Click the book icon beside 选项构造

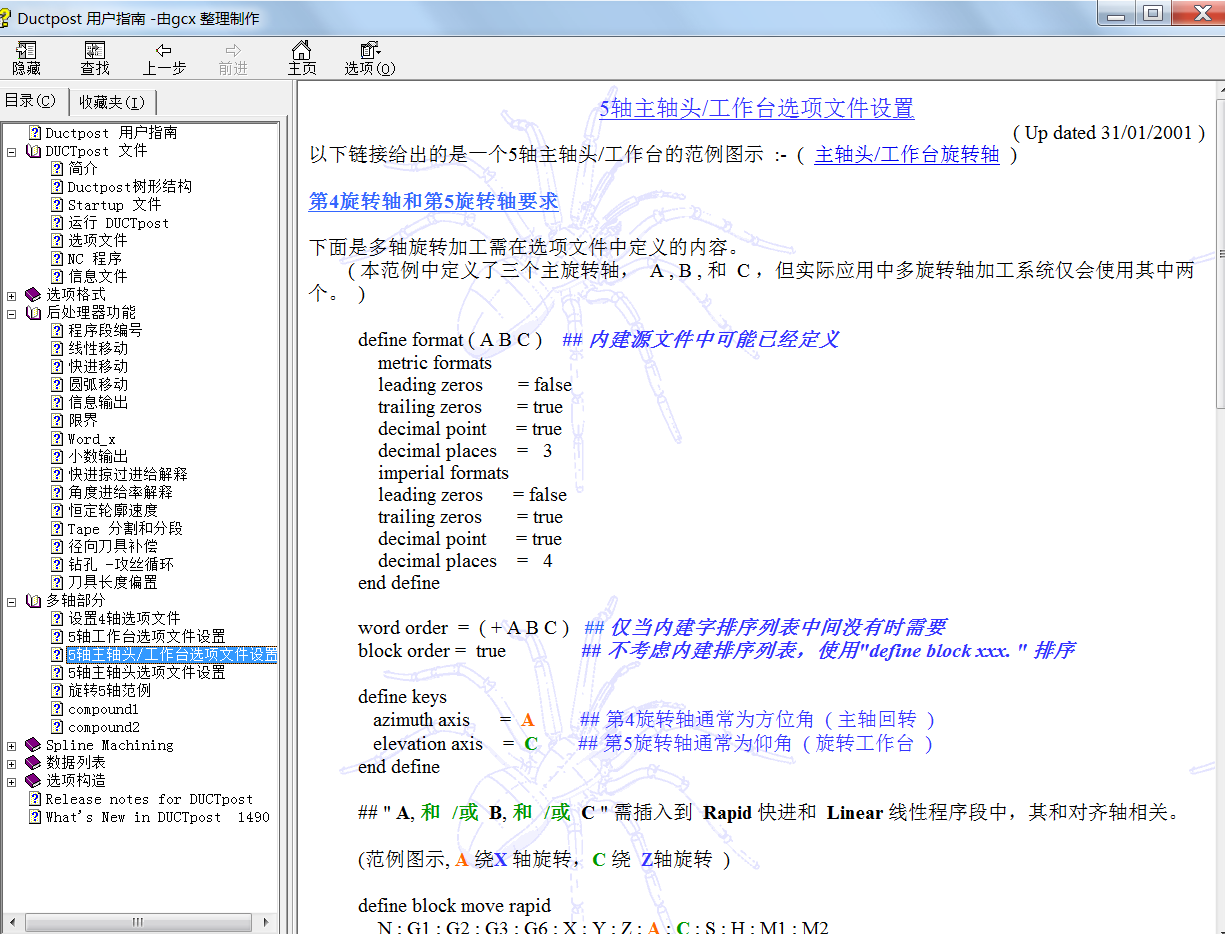click(x=33, y=781)
